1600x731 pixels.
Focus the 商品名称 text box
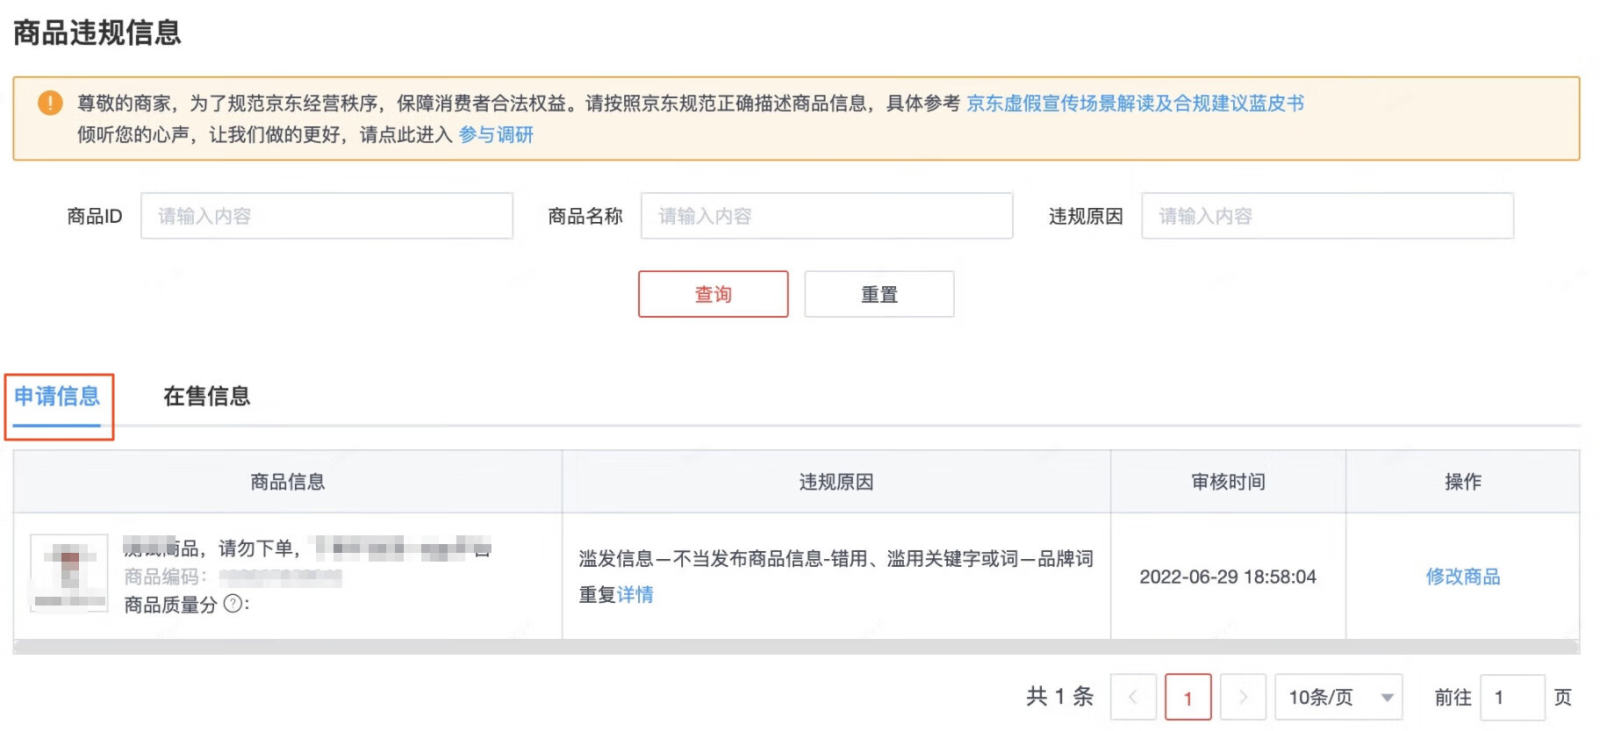tap(826, 216)
